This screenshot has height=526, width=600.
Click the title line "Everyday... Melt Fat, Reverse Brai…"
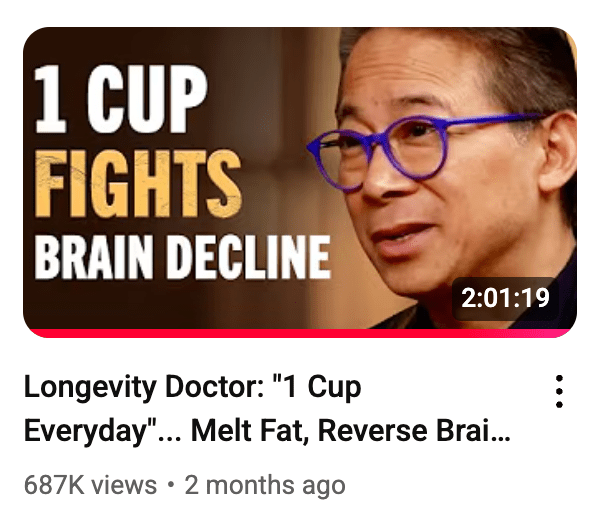[267, 431]
